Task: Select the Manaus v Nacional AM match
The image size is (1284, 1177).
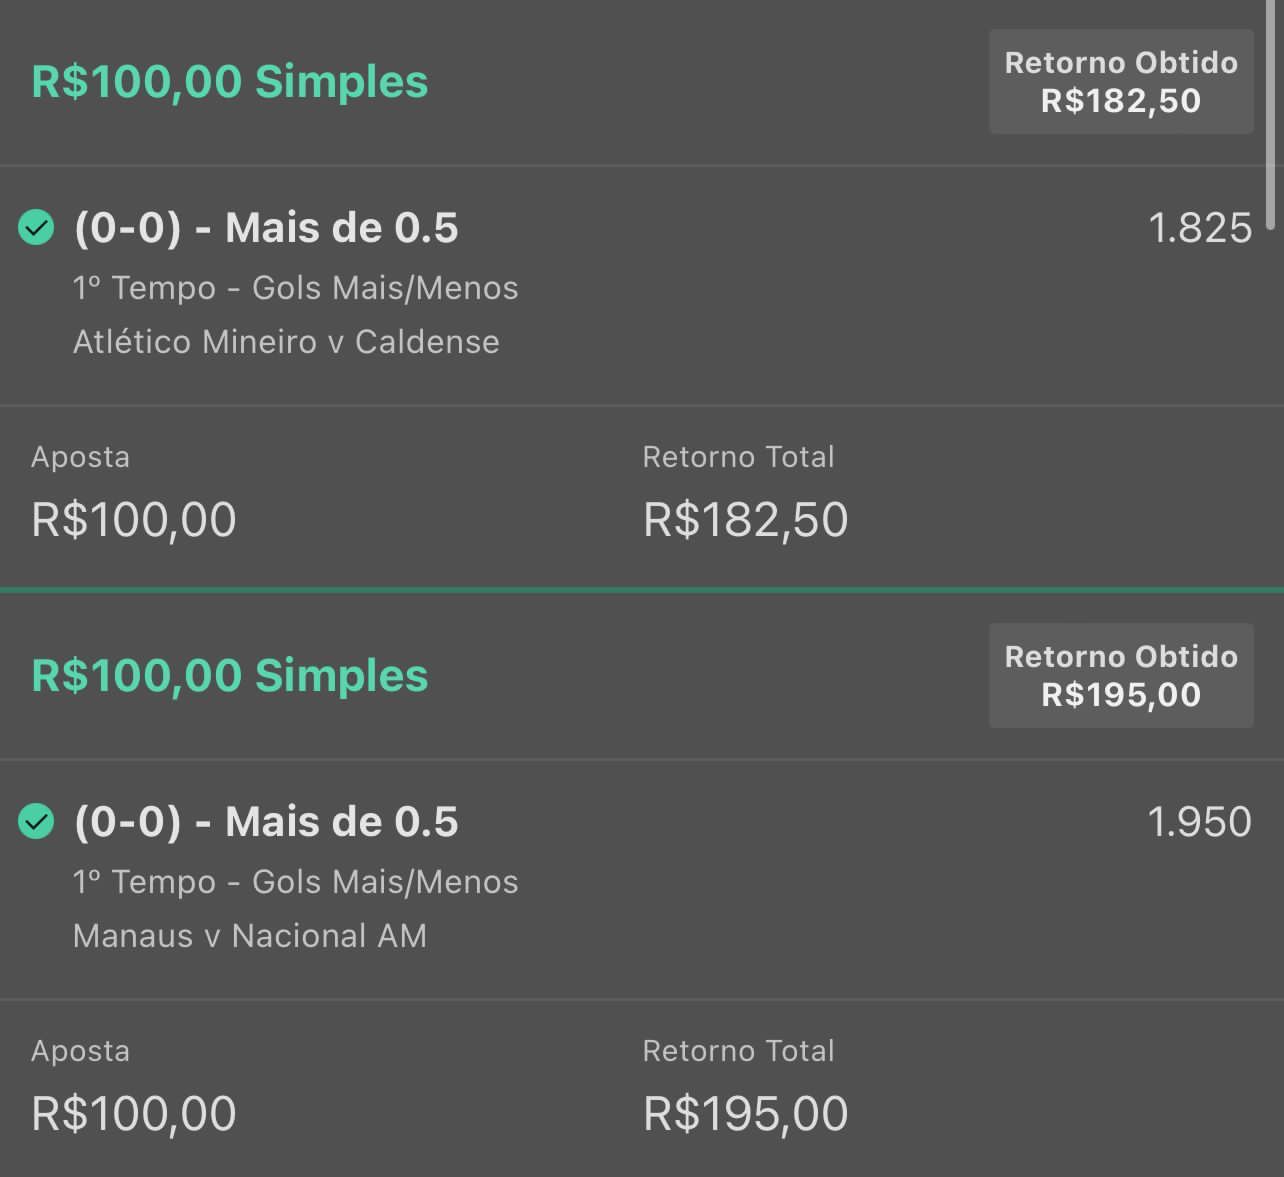Action: pos(250,936)
